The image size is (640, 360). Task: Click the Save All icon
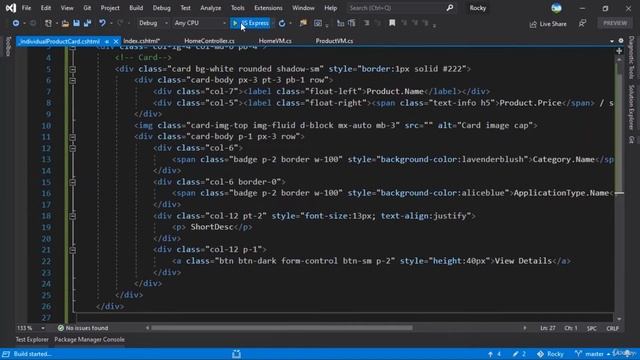pyautogui.click(x=87, y=23)
